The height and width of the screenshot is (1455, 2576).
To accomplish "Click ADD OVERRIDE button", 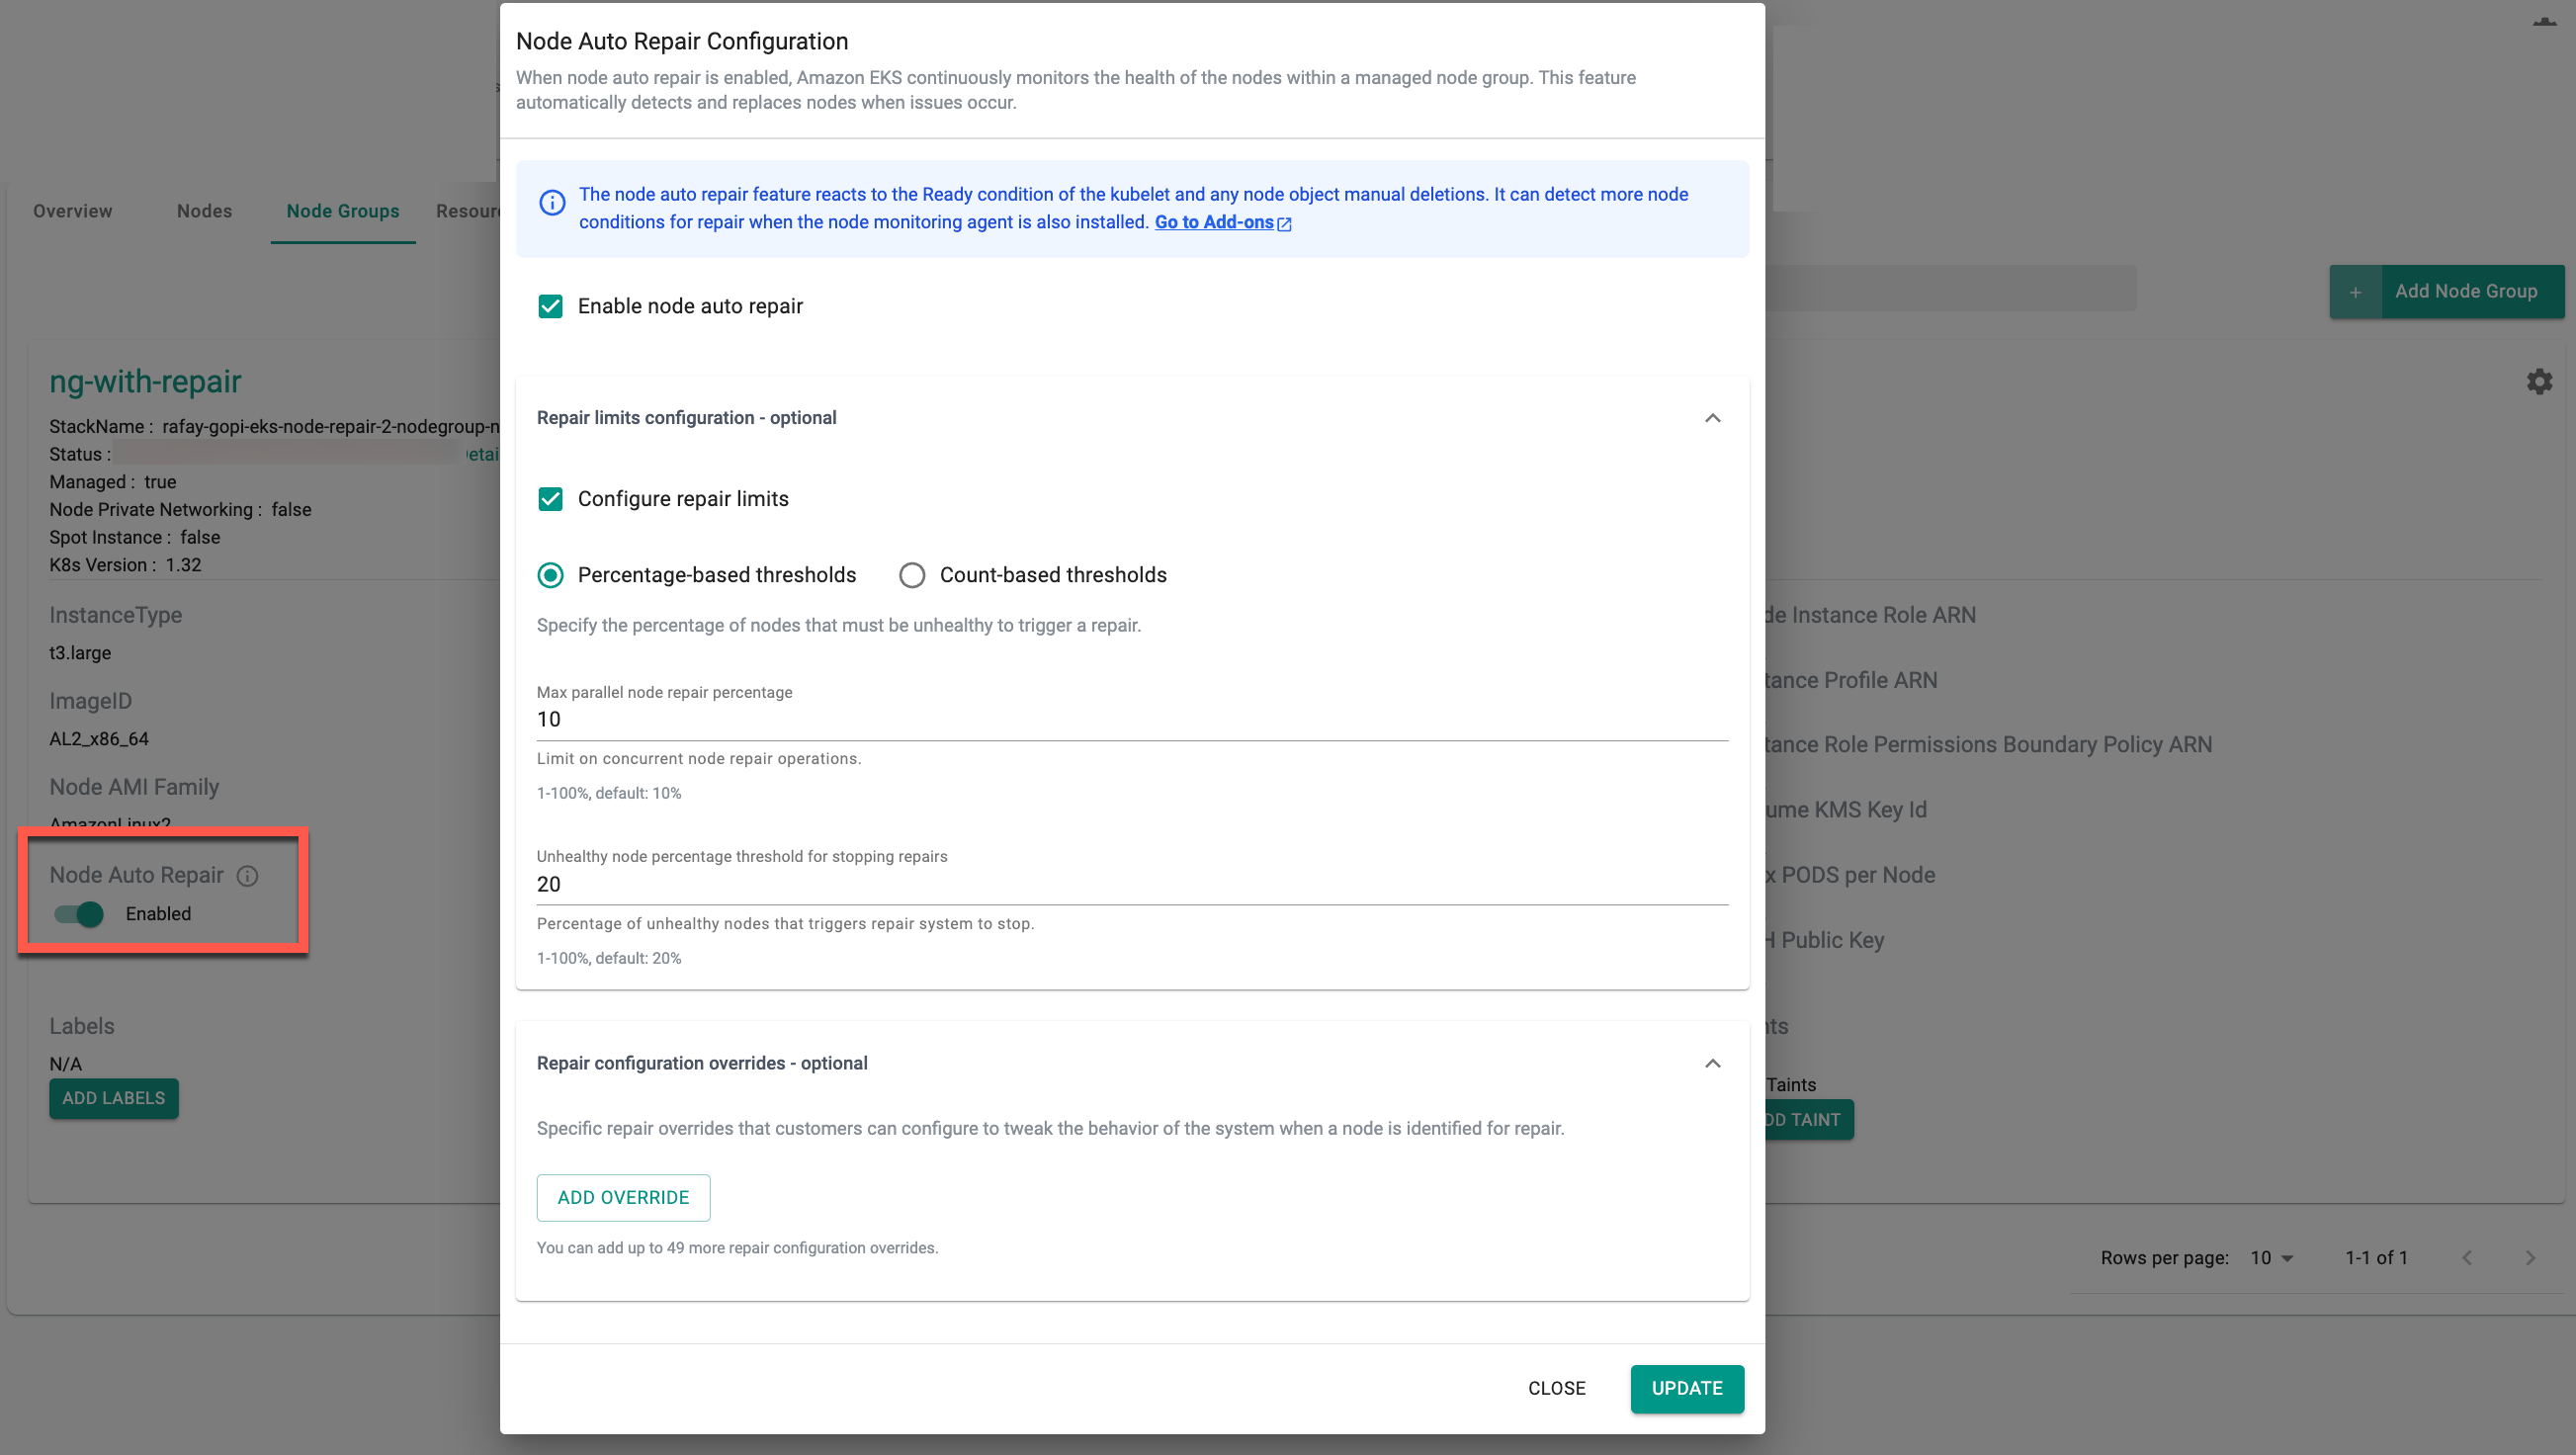I will [623, 1197].
